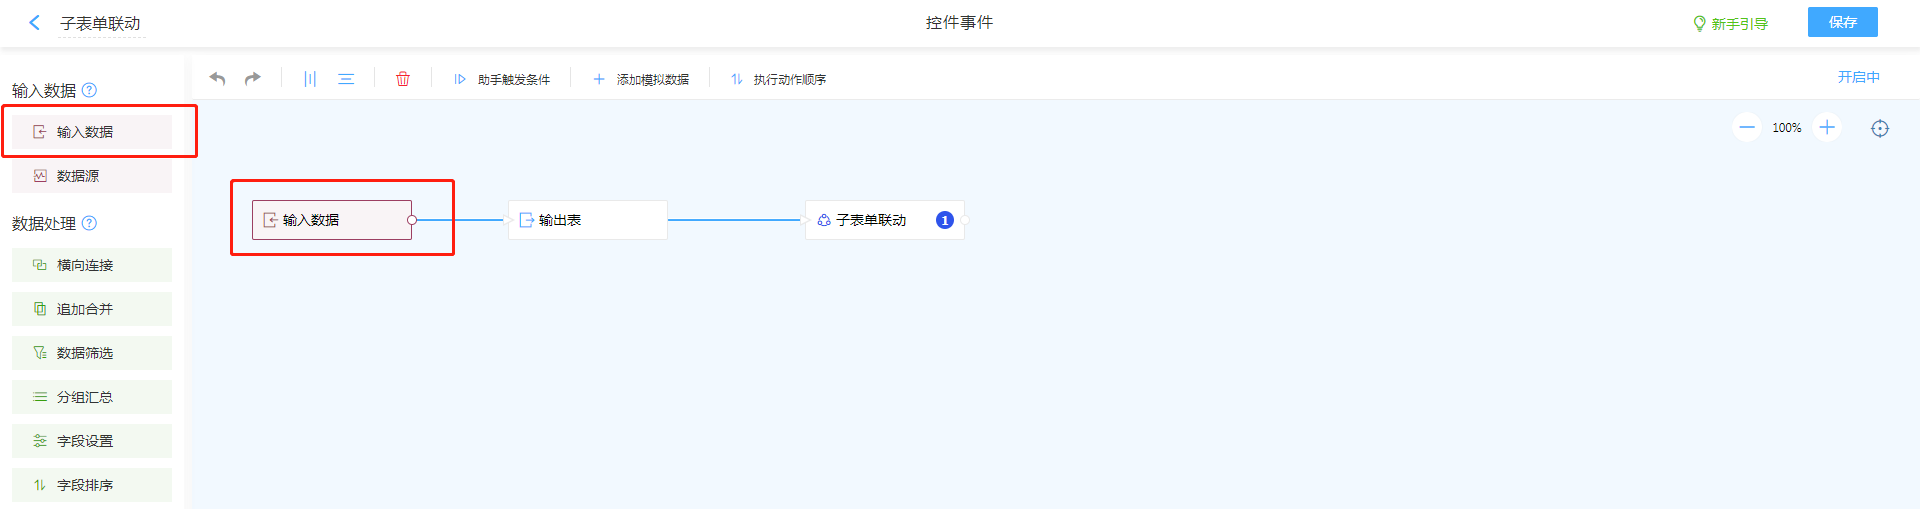
Task: Click the redo arrow in toolbar
Action: (x=253, y=79)
